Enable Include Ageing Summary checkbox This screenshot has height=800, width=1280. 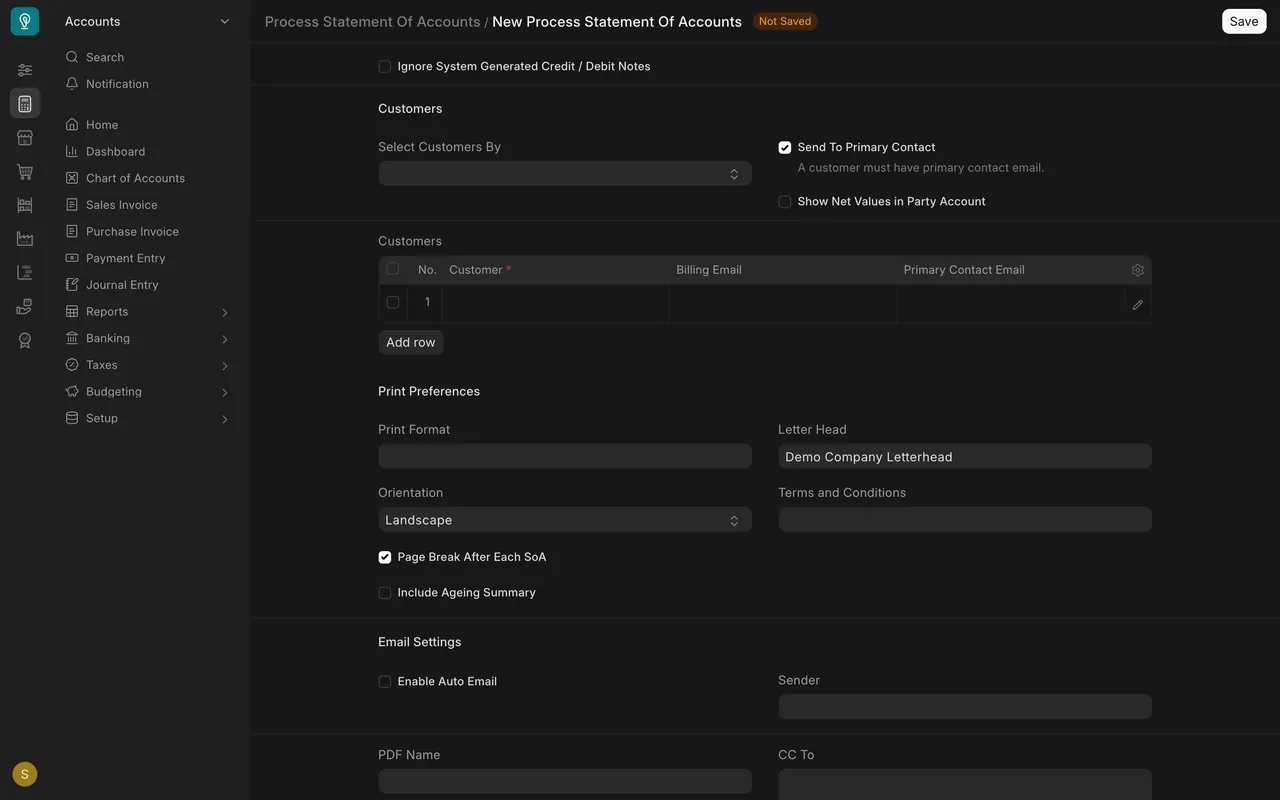point(385,593)
